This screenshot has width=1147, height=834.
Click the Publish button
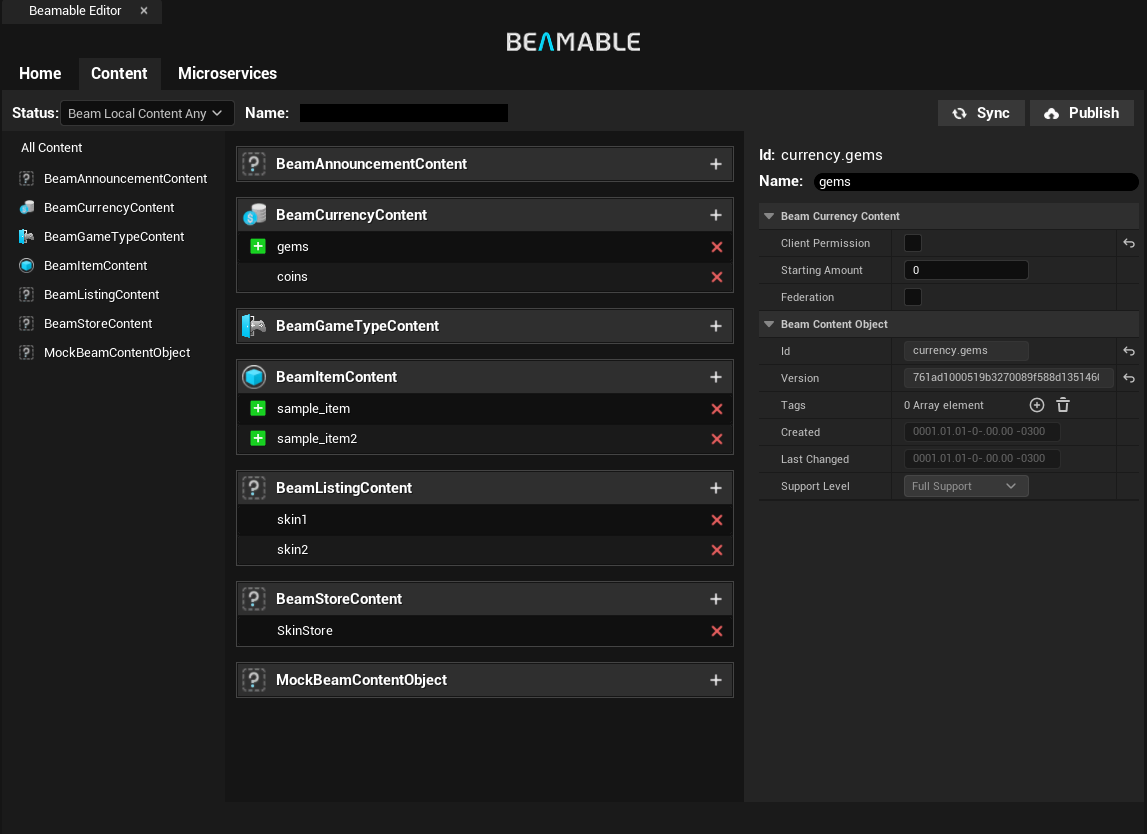[1082, 113]
